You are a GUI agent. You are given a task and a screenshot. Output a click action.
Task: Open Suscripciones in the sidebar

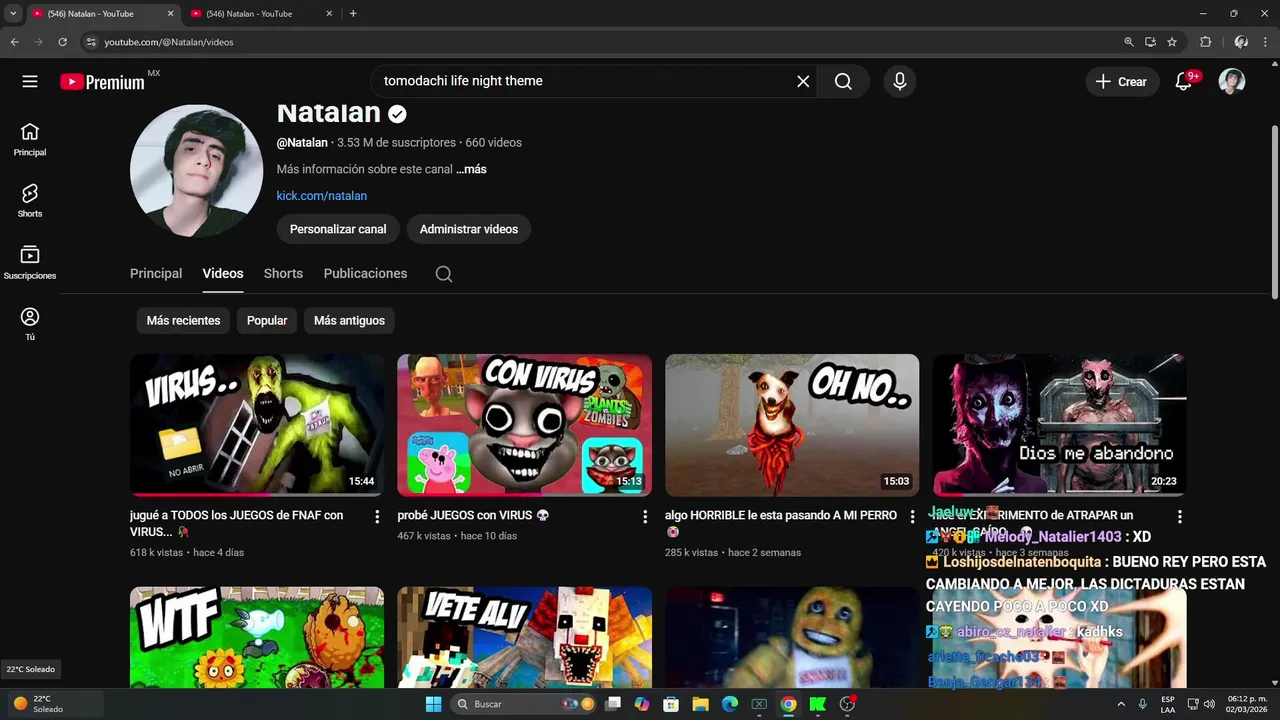point(30,262)
